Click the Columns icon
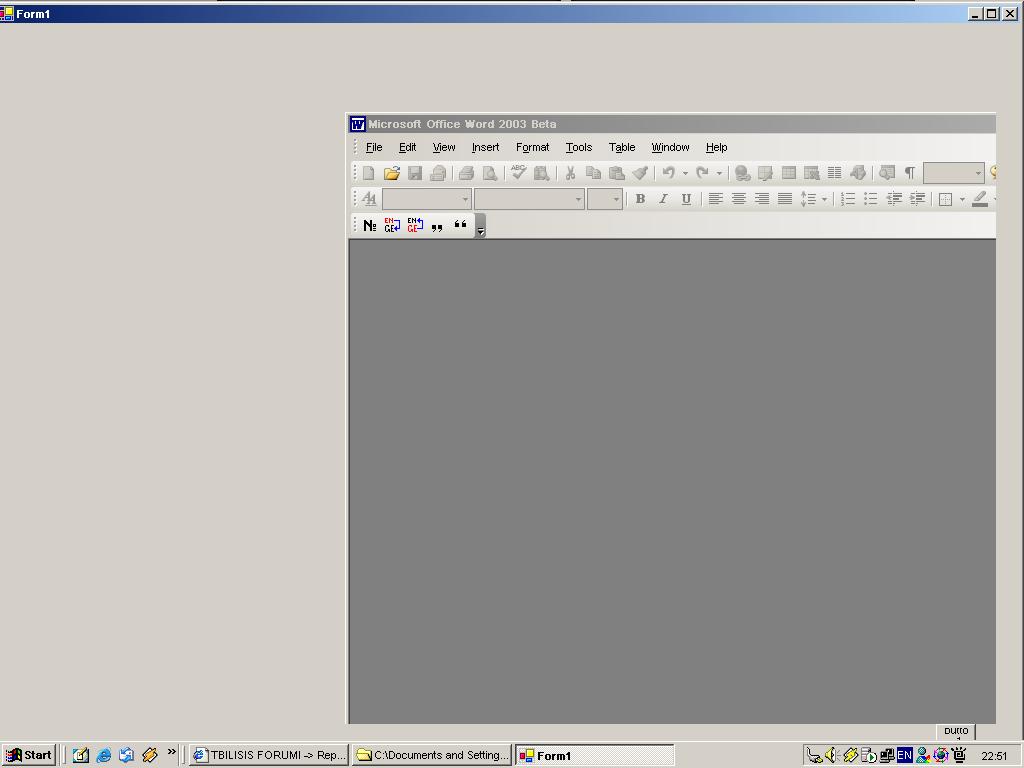Image resolution: width=1024 pixels, height=768 pixels. [835, 173]
